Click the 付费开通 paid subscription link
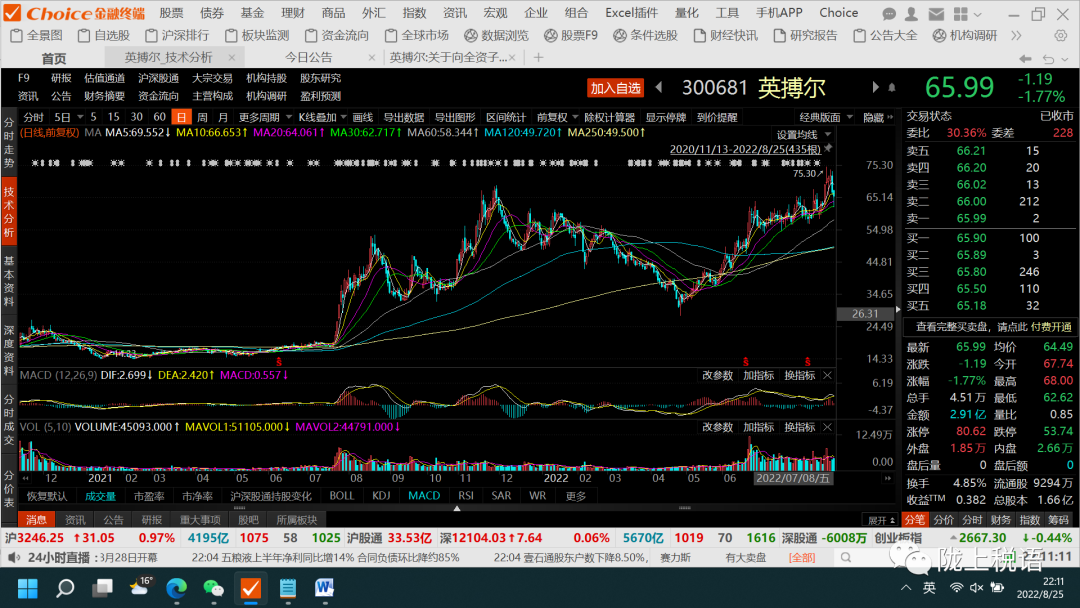 click(x=1051, y=326)
